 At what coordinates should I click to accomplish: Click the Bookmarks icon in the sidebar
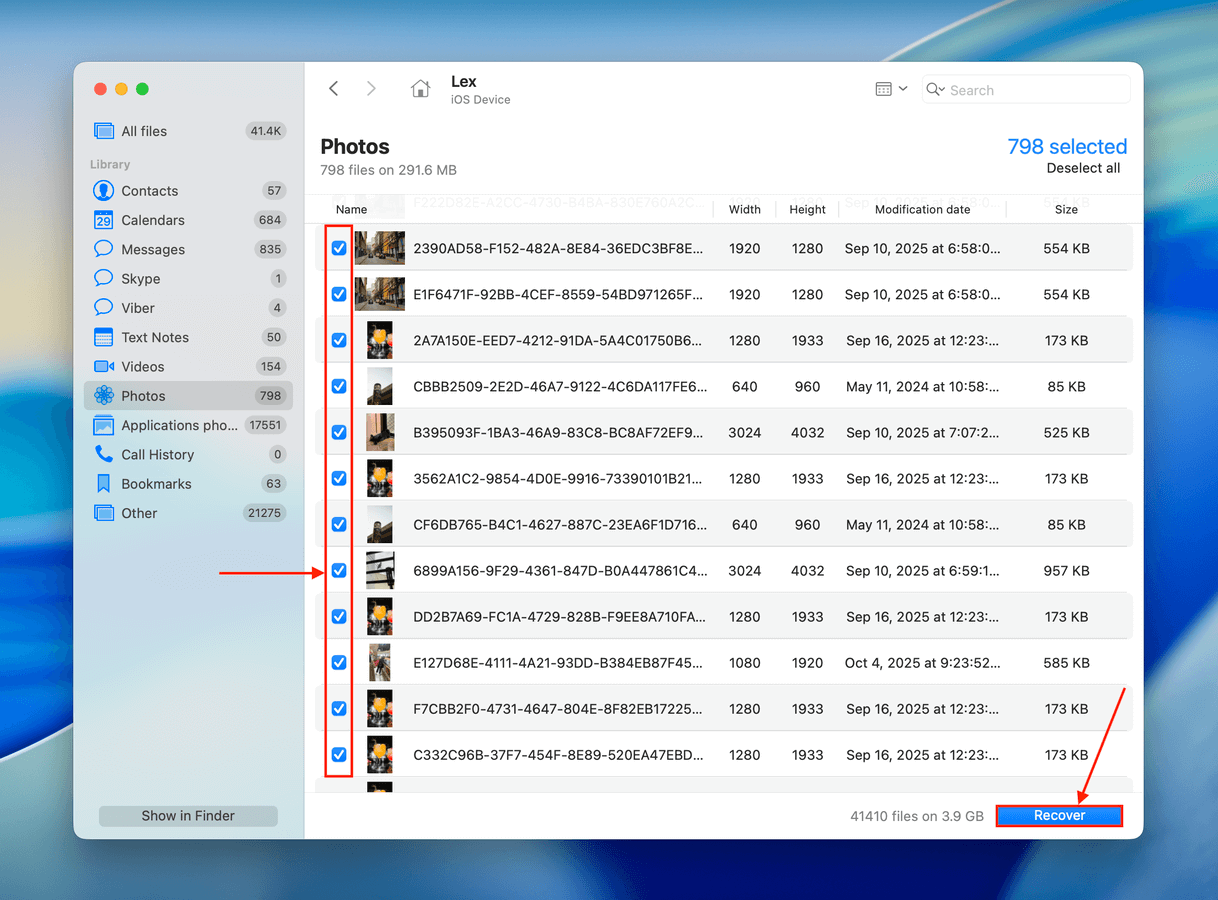click(x=103, y=484)
